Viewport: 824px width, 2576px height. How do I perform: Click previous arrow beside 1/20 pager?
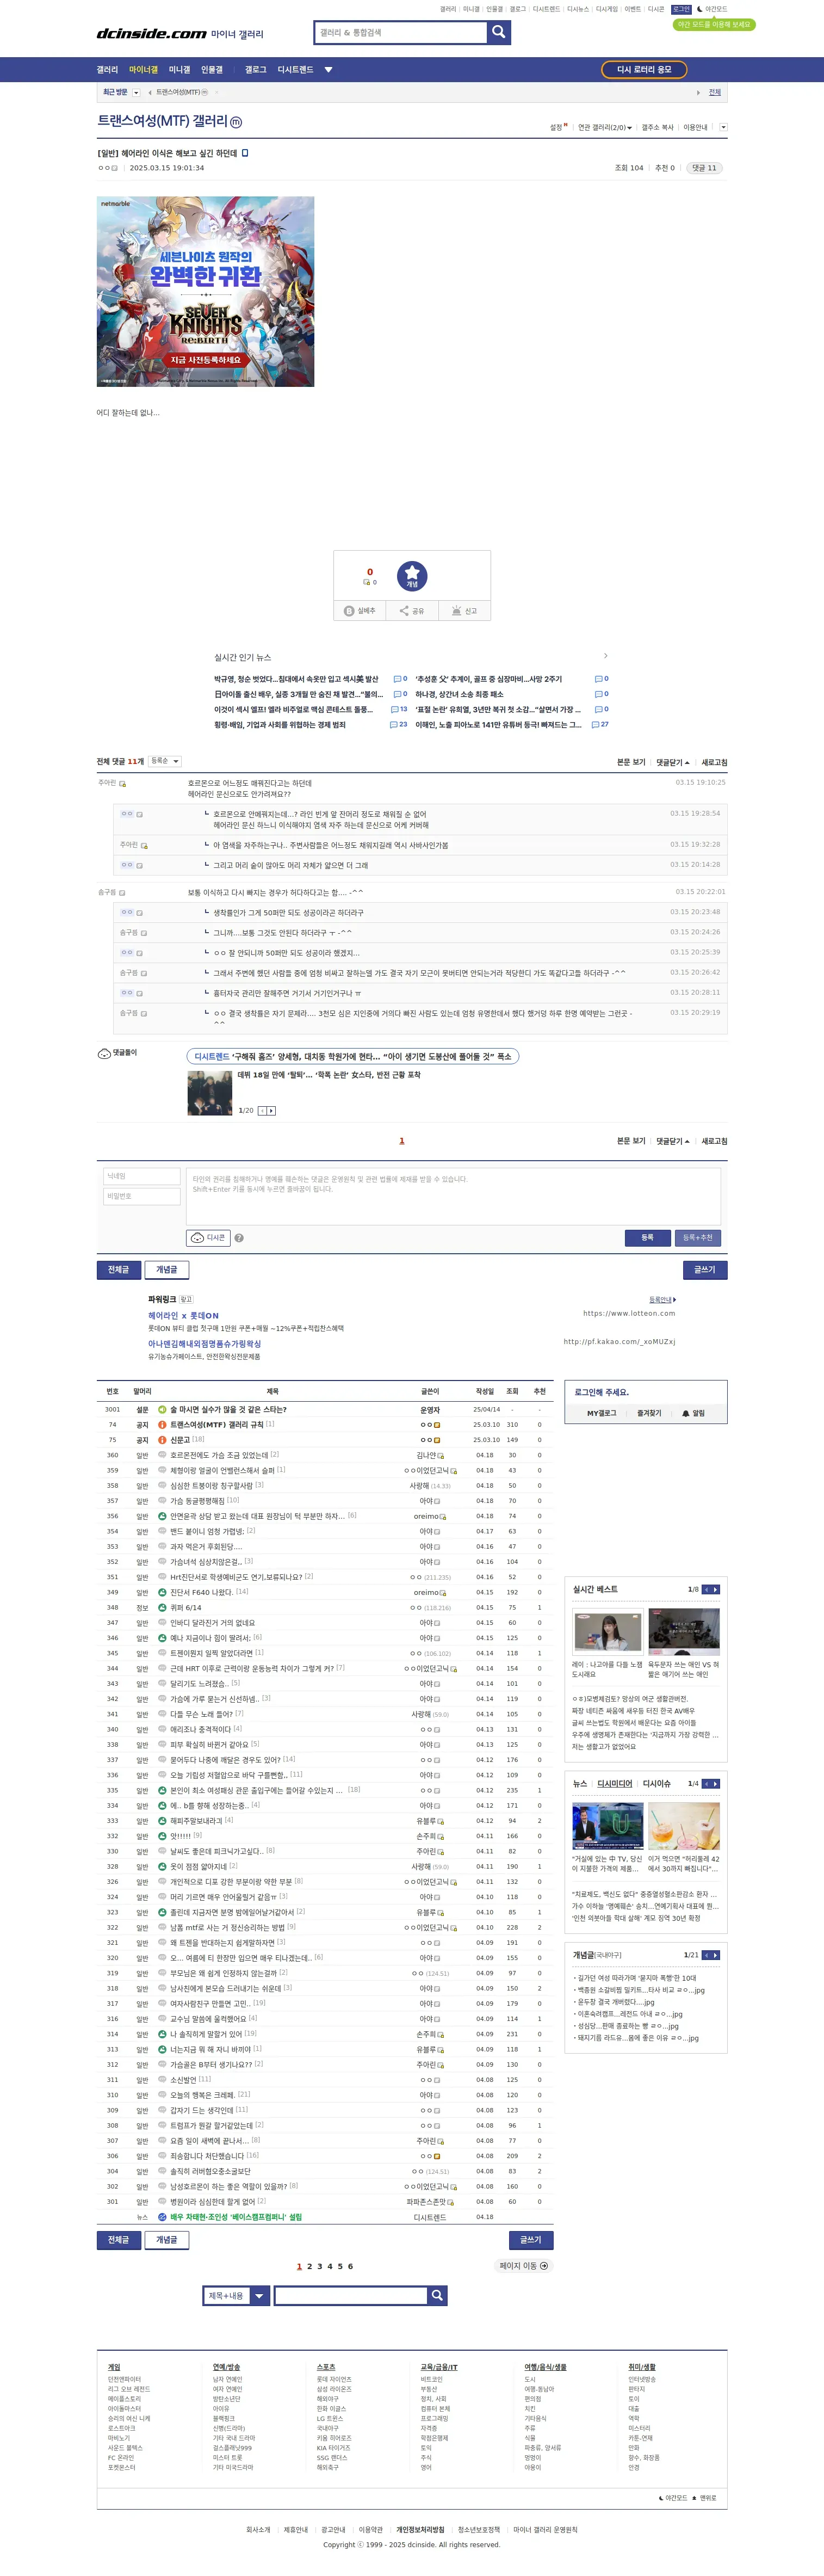[x=262, y=1111]
